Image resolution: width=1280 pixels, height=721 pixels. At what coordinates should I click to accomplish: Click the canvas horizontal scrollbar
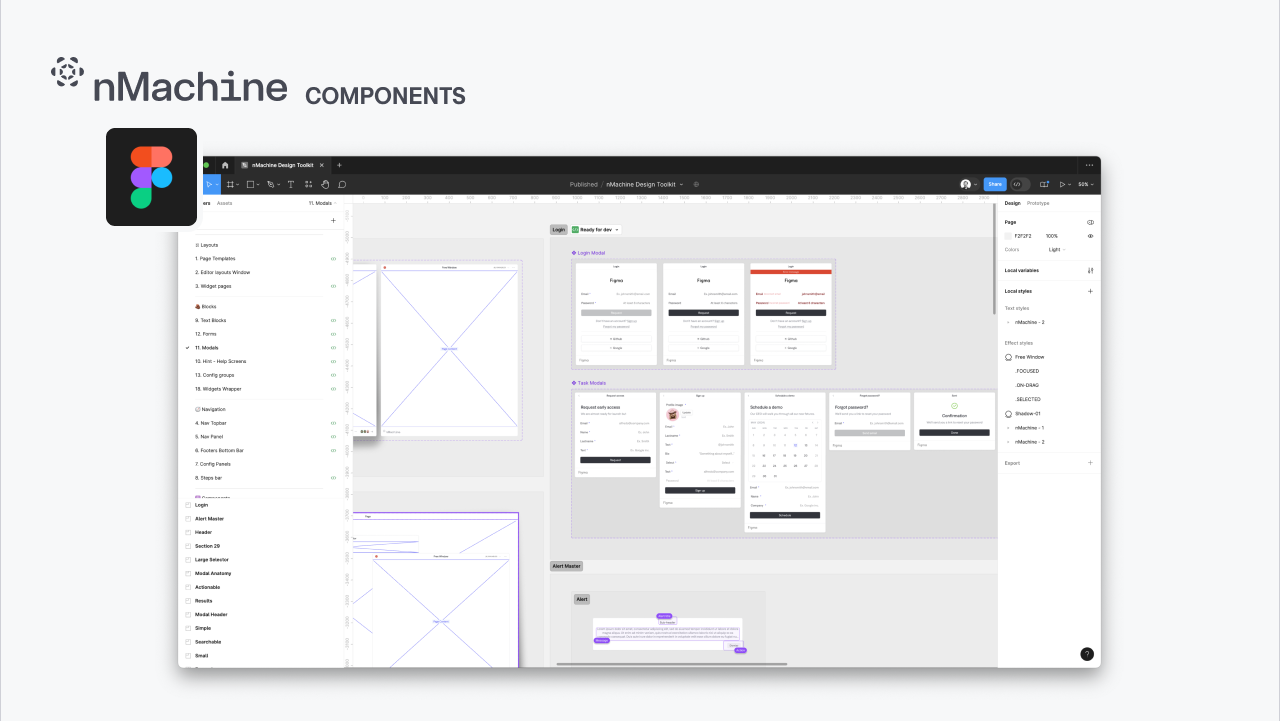(x=671, y=664)
